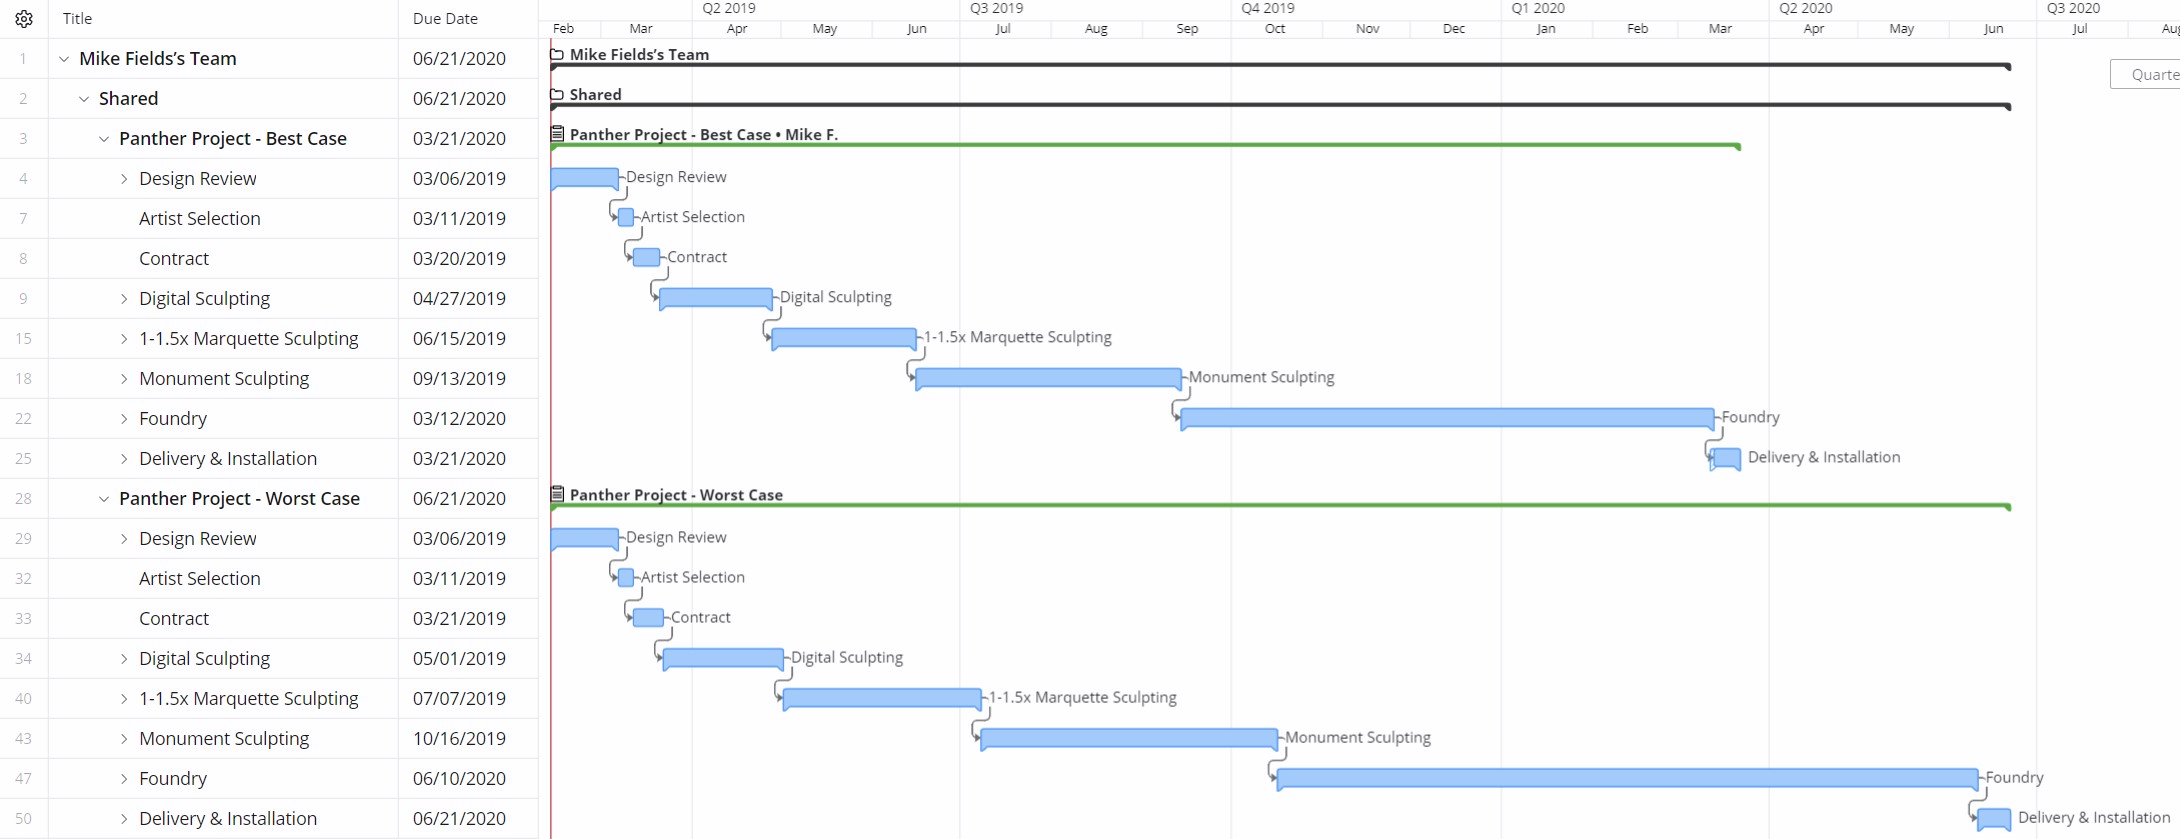Screen dimensions: 2180x839
Task: Click the Title column header
Action: pos(77,19)
